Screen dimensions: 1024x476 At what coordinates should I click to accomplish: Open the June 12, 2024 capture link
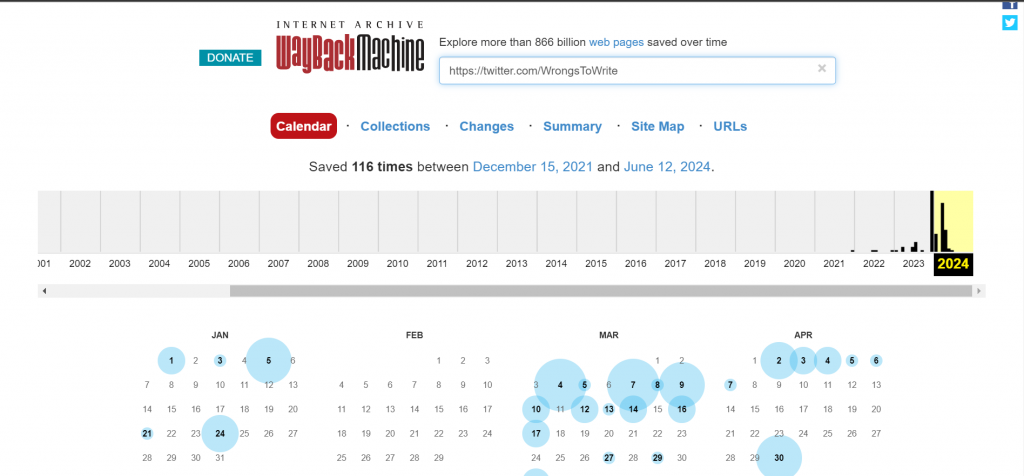pos(667,167)
